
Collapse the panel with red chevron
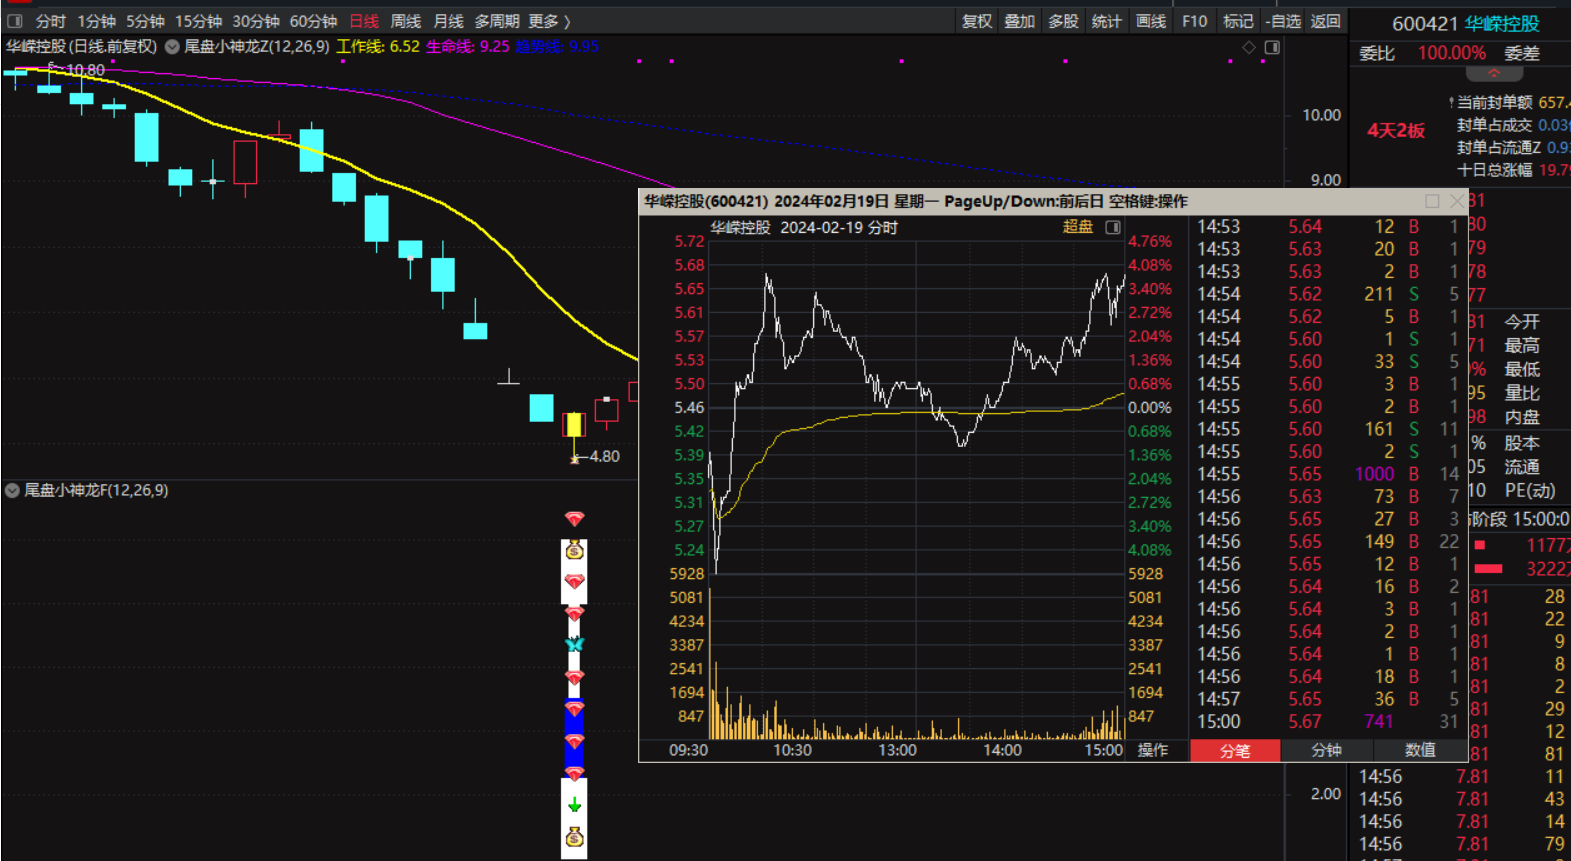tap(1494, 74)
